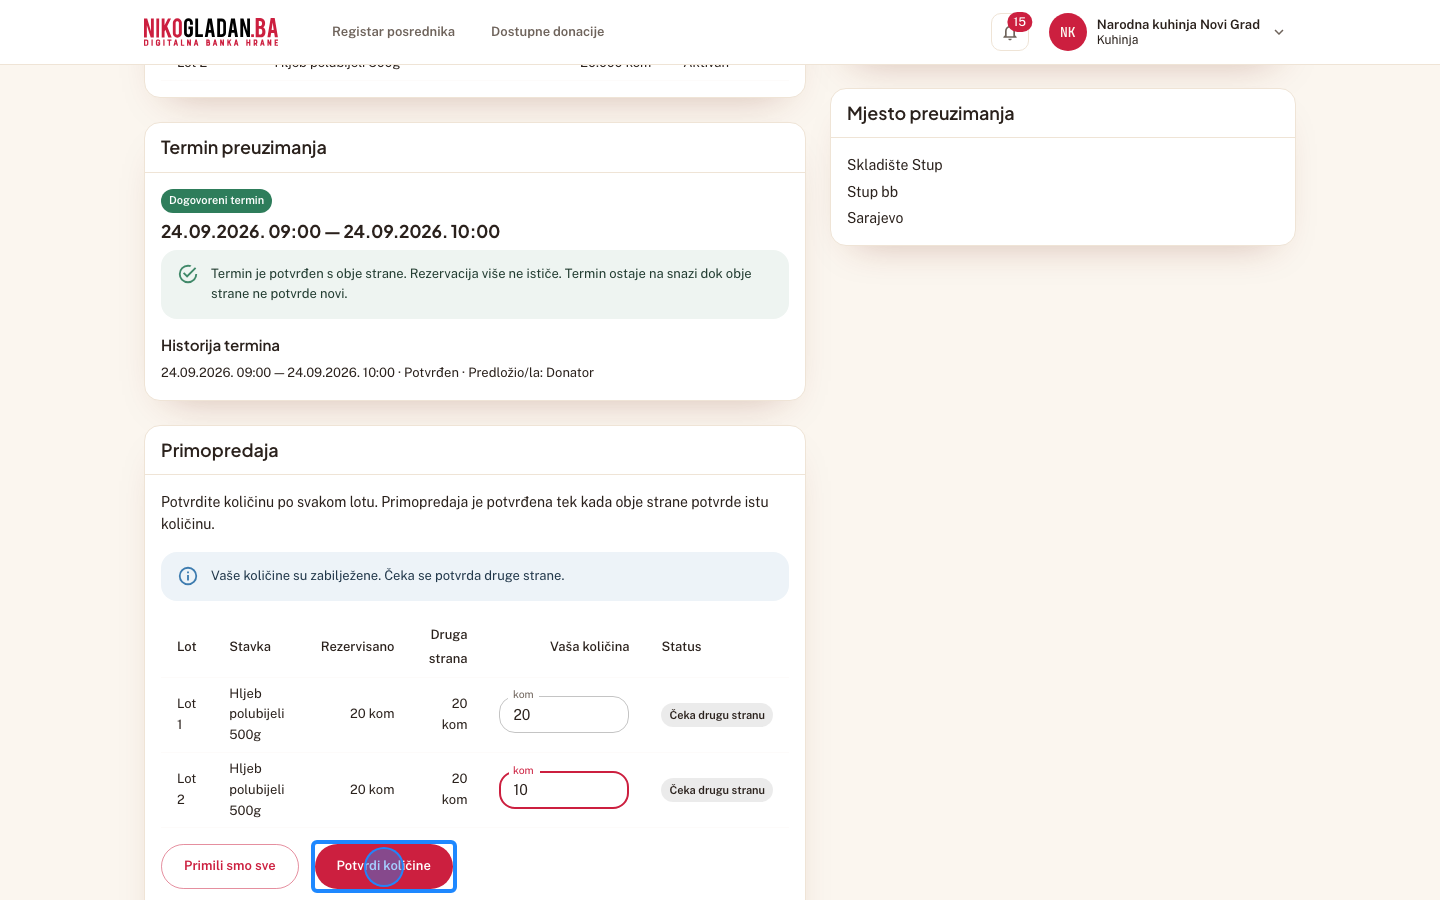Focus the Lot 2 quantity input field
The height and width of the screenshot is (900, 1440).
click(x=564, y=790)
